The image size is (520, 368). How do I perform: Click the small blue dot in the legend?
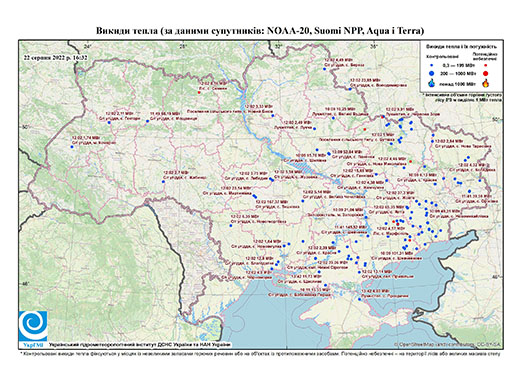(x=432, y=66)
